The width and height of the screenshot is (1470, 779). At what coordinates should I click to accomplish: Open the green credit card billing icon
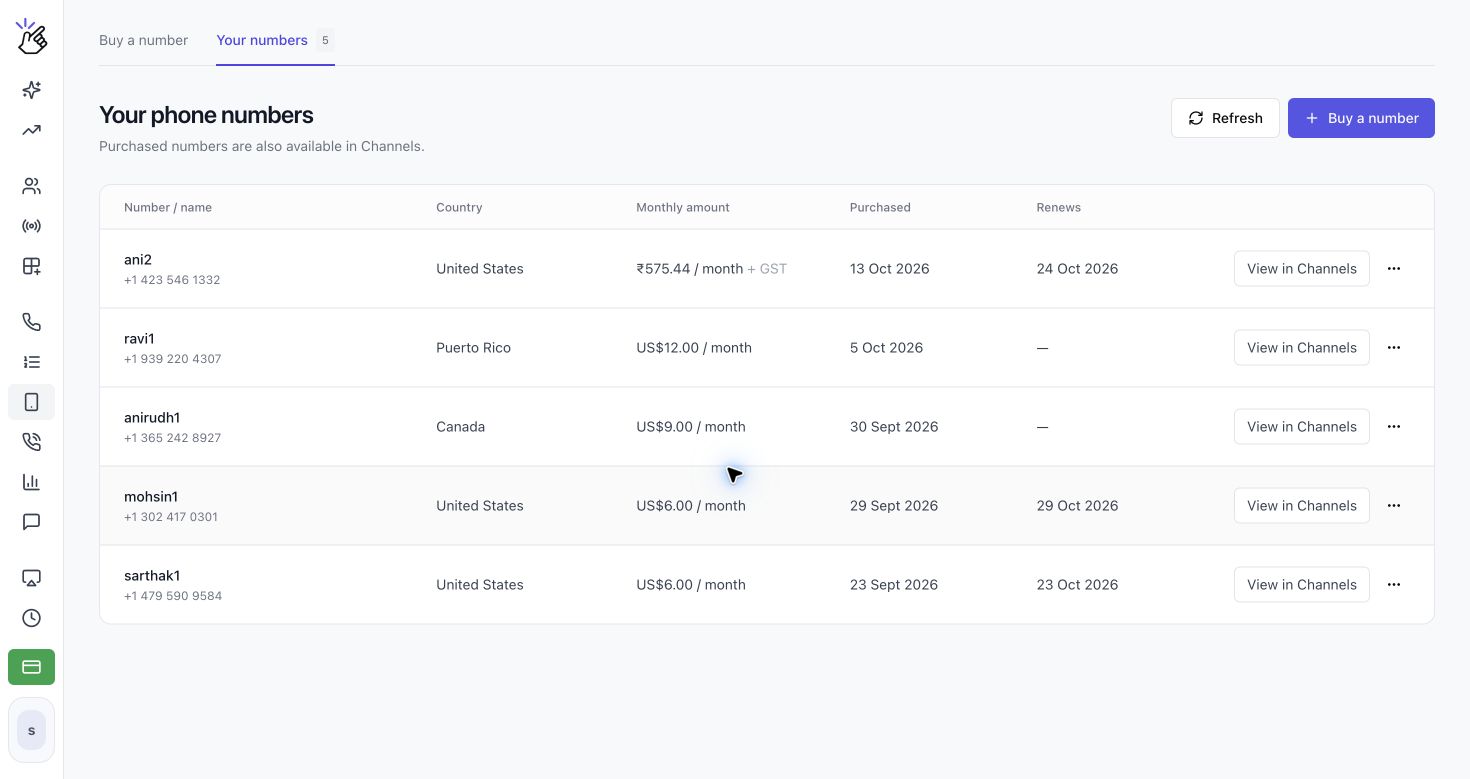31,667
